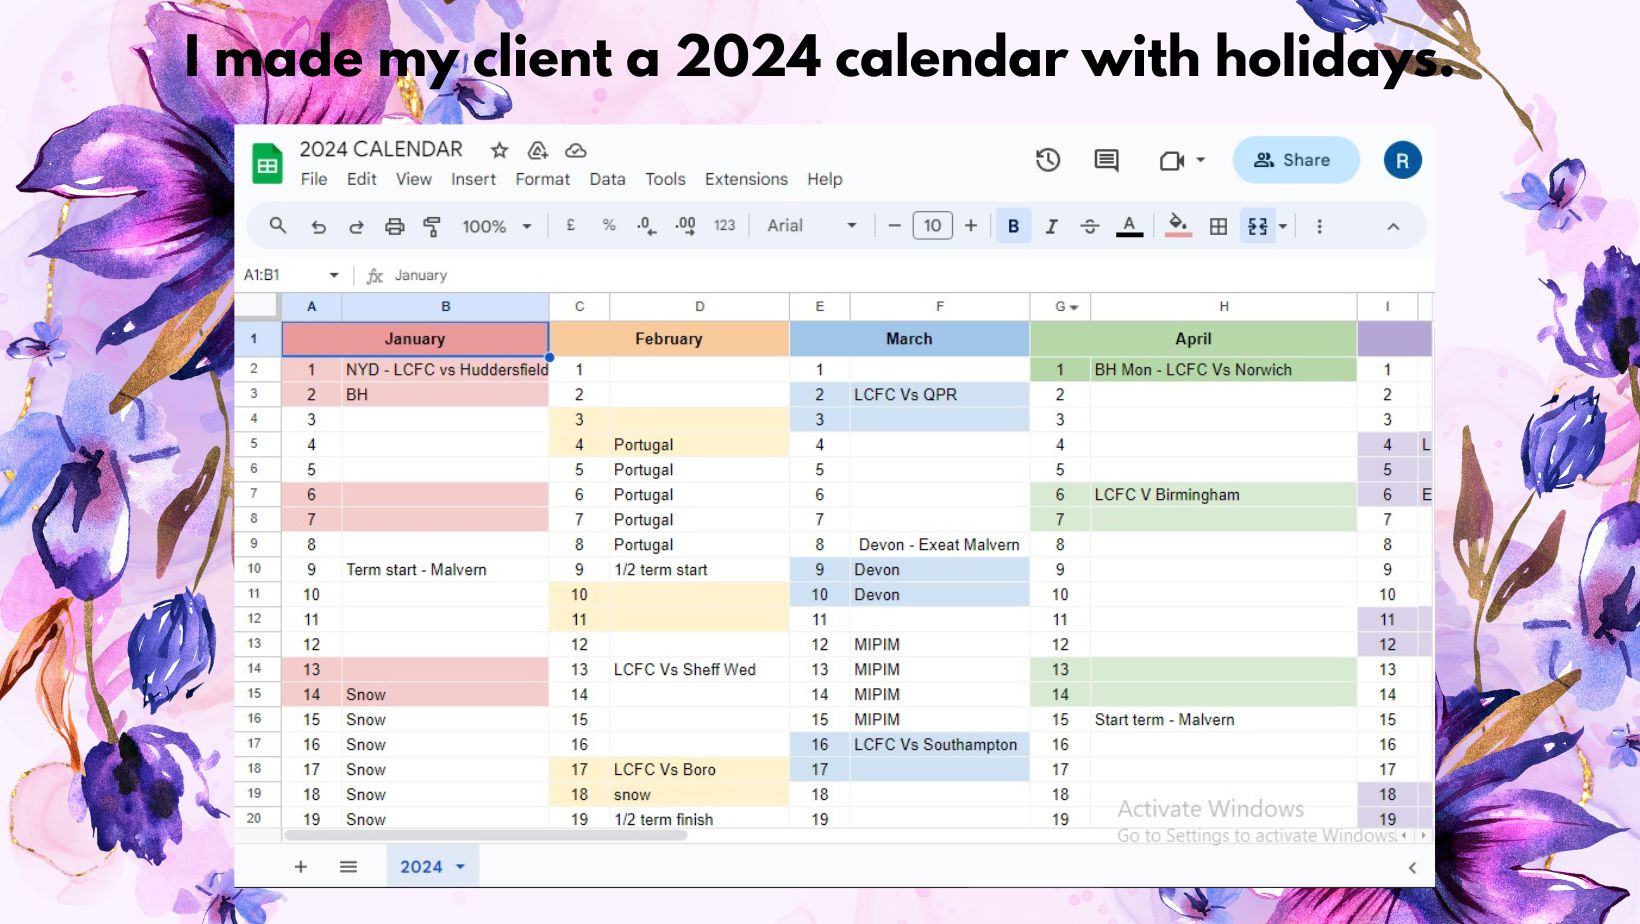Expand the side panel chevron
The width and height of the screenshot is (1640, 924).
pos(1412,868)
